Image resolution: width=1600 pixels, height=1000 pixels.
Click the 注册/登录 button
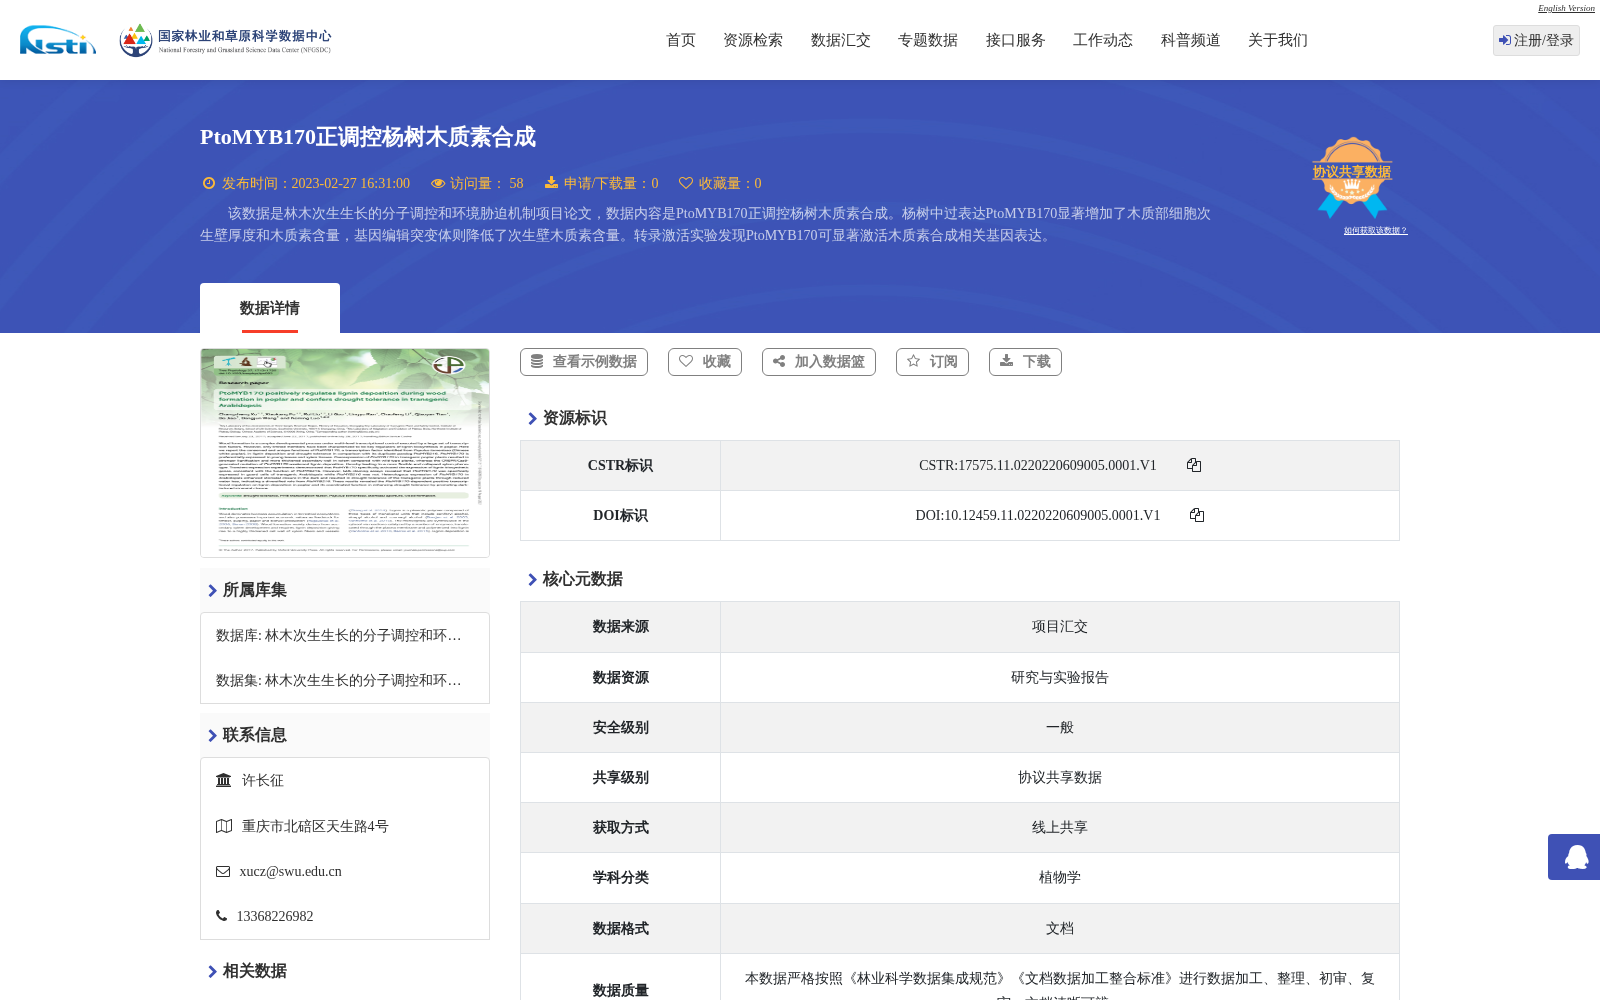pos(1536,40)
